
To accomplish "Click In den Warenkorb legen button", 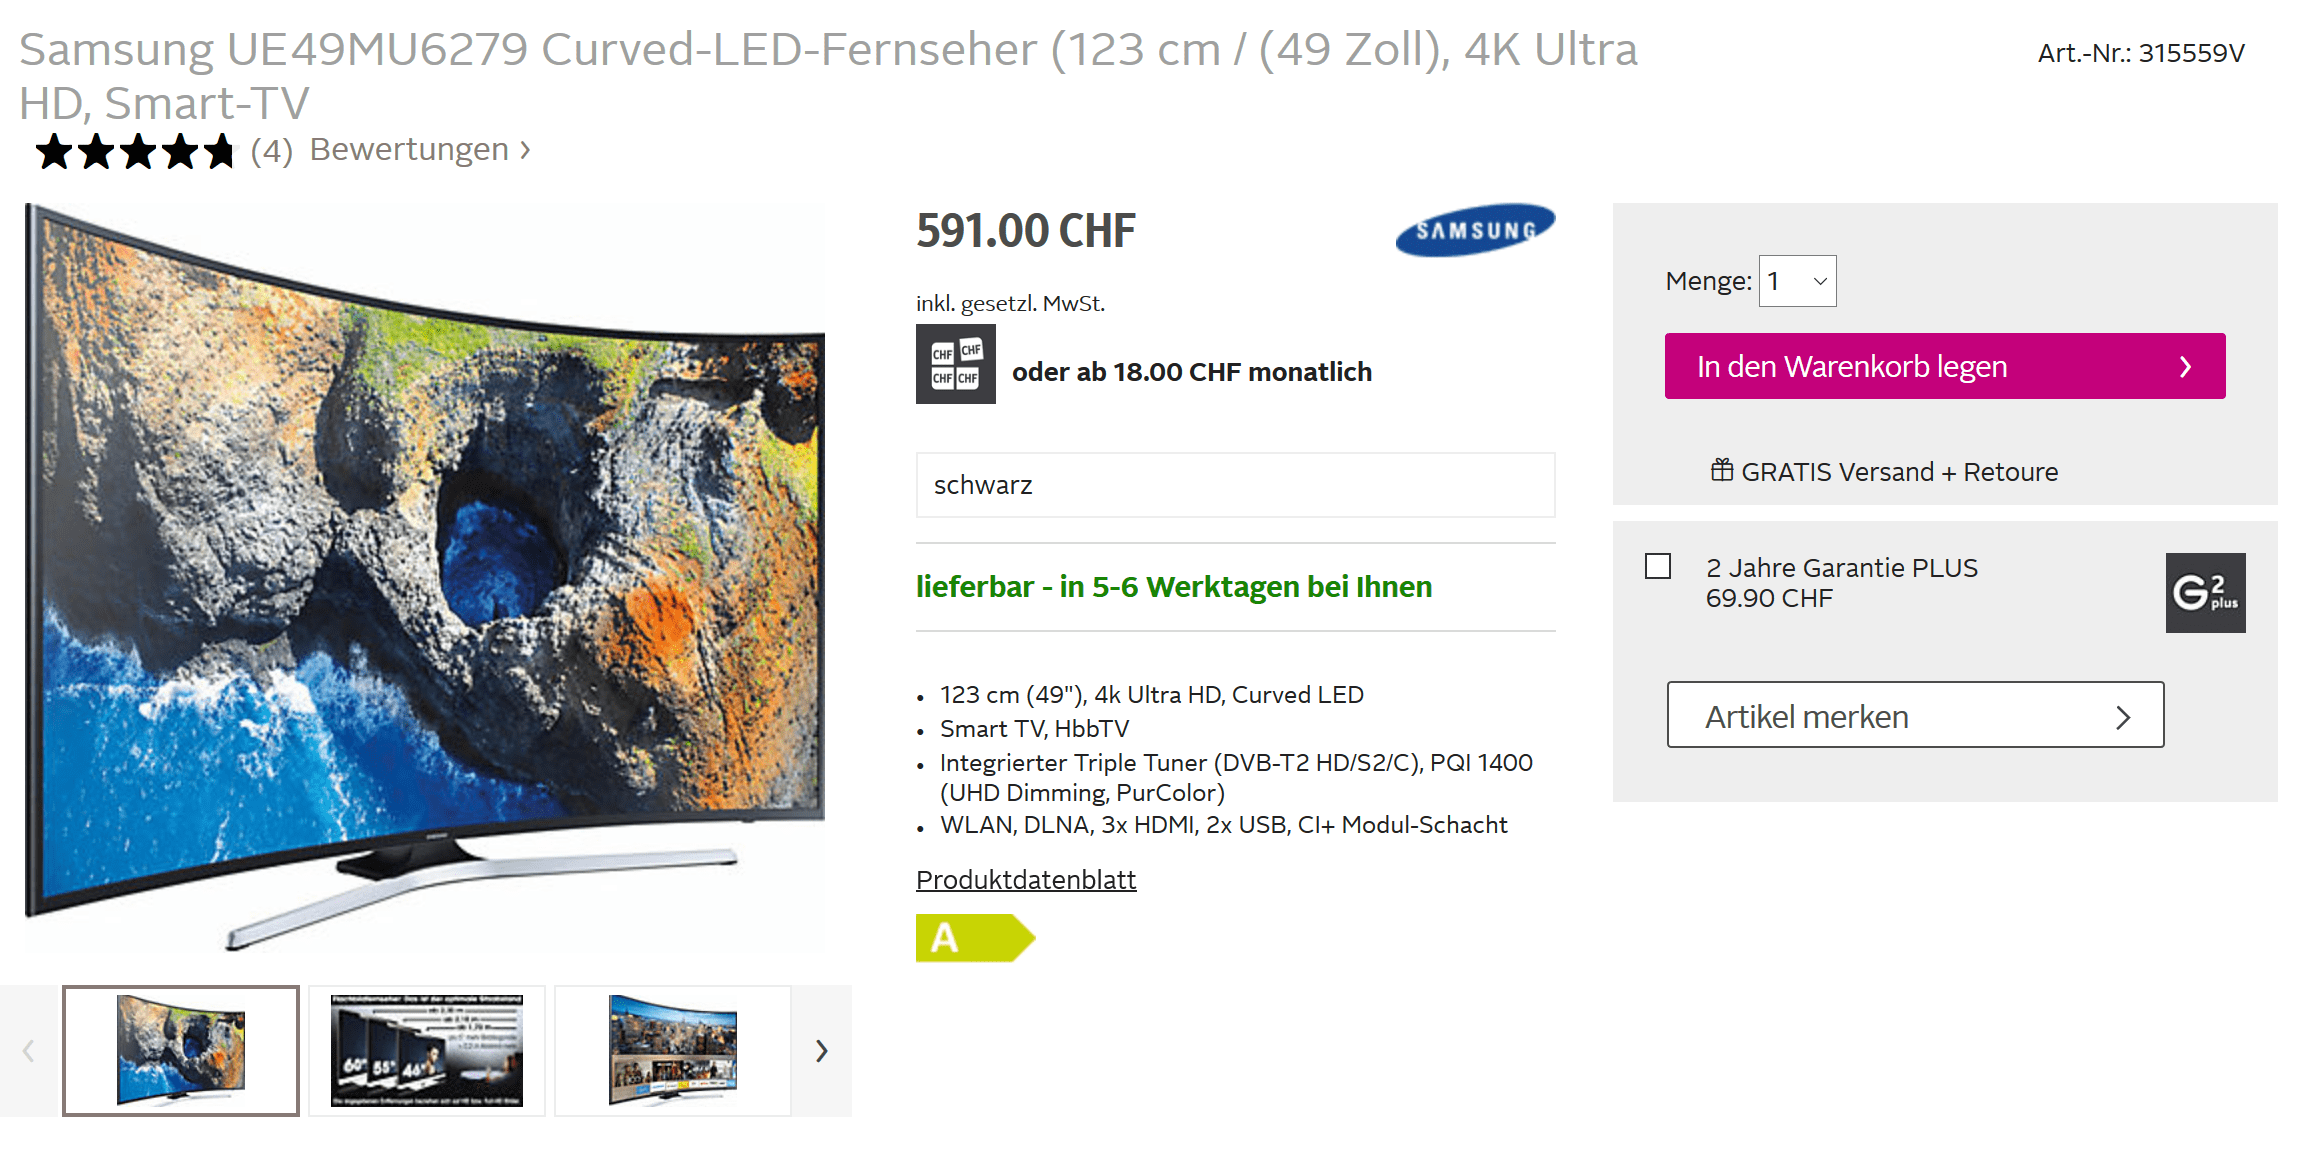I will (x=1945, y=366).
